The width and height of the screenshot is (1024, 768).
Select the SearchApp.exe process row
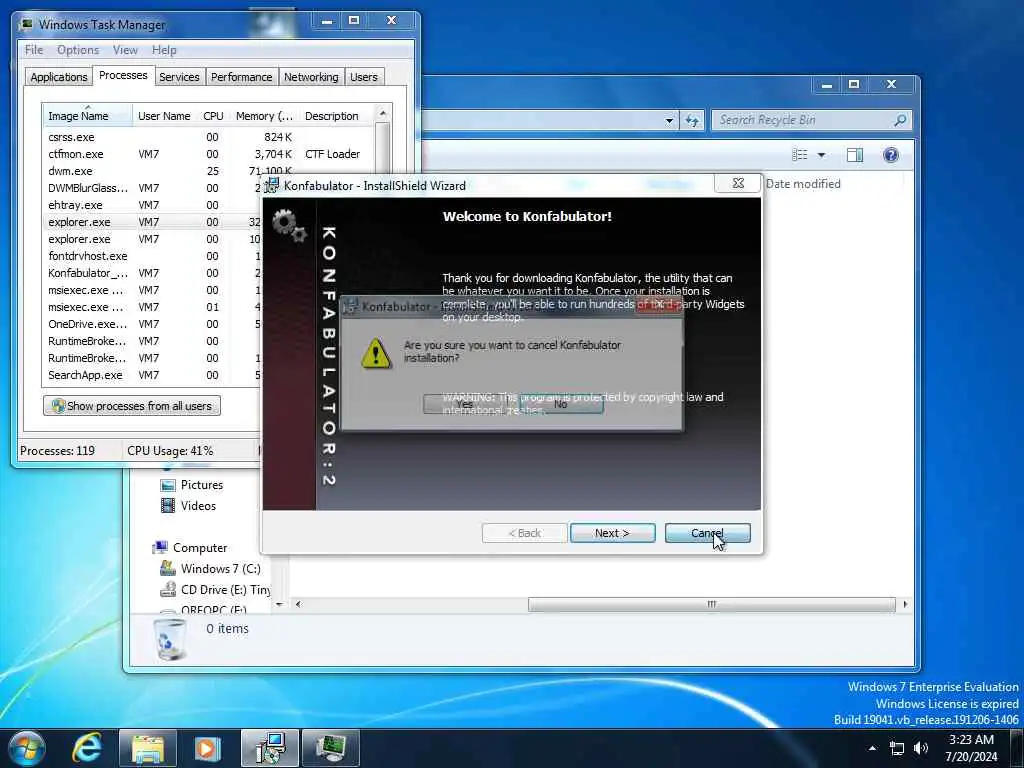coord(152,375)
